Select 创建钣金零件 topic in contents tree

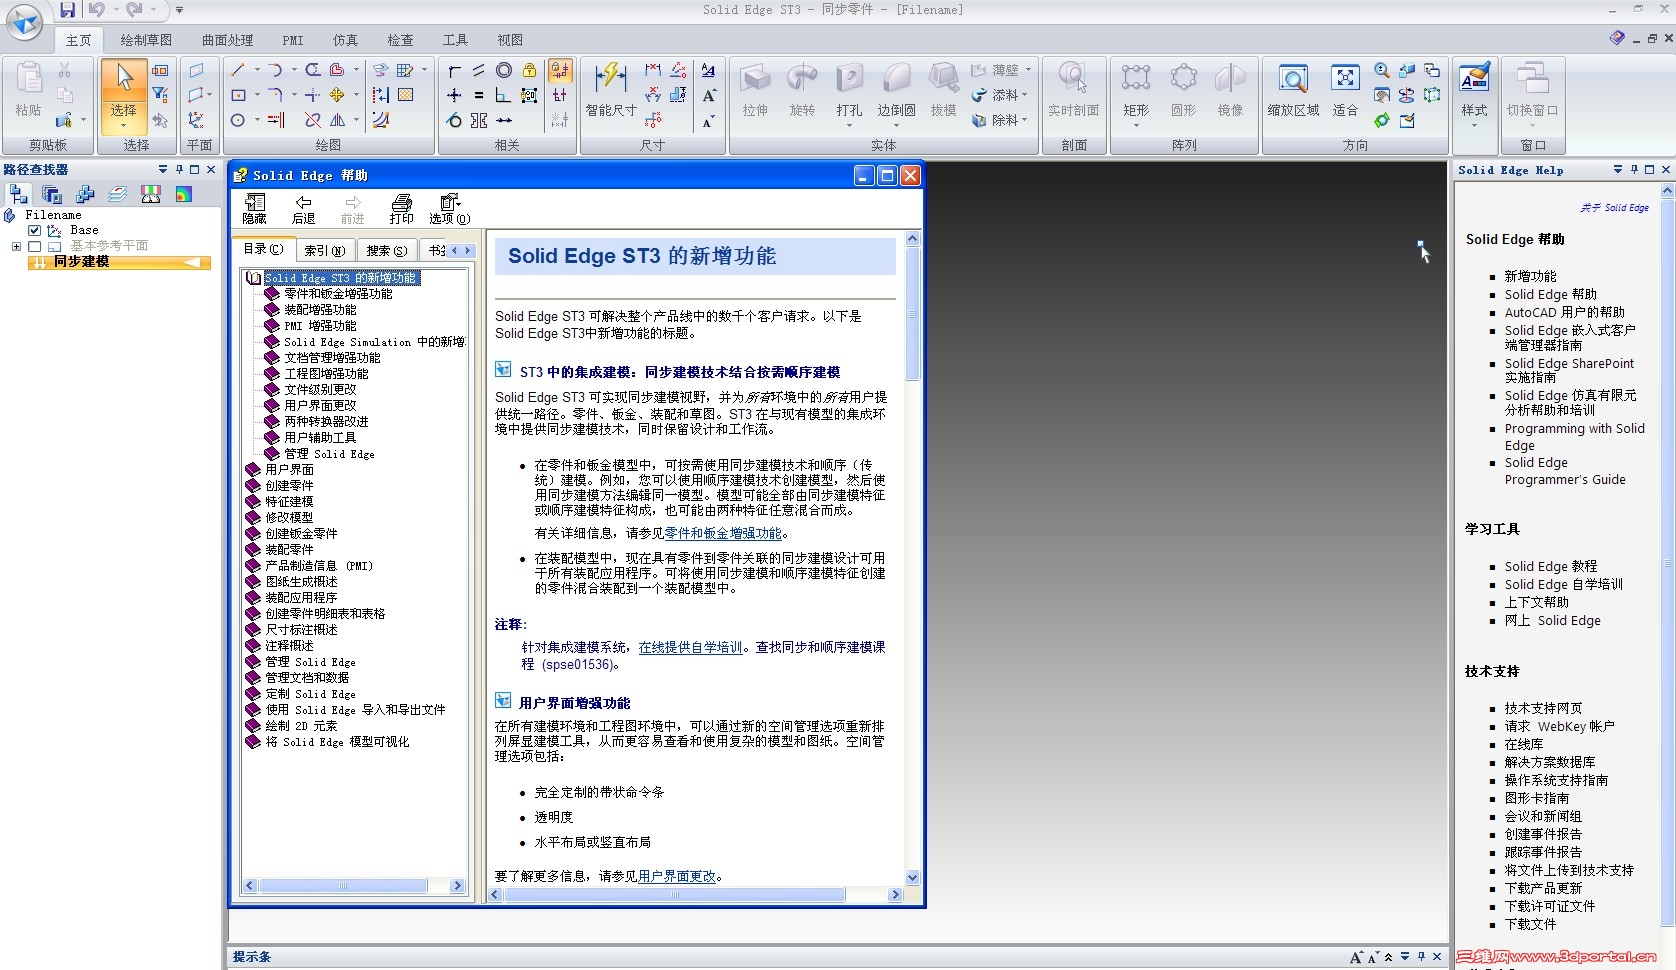(x=301, y=534)
